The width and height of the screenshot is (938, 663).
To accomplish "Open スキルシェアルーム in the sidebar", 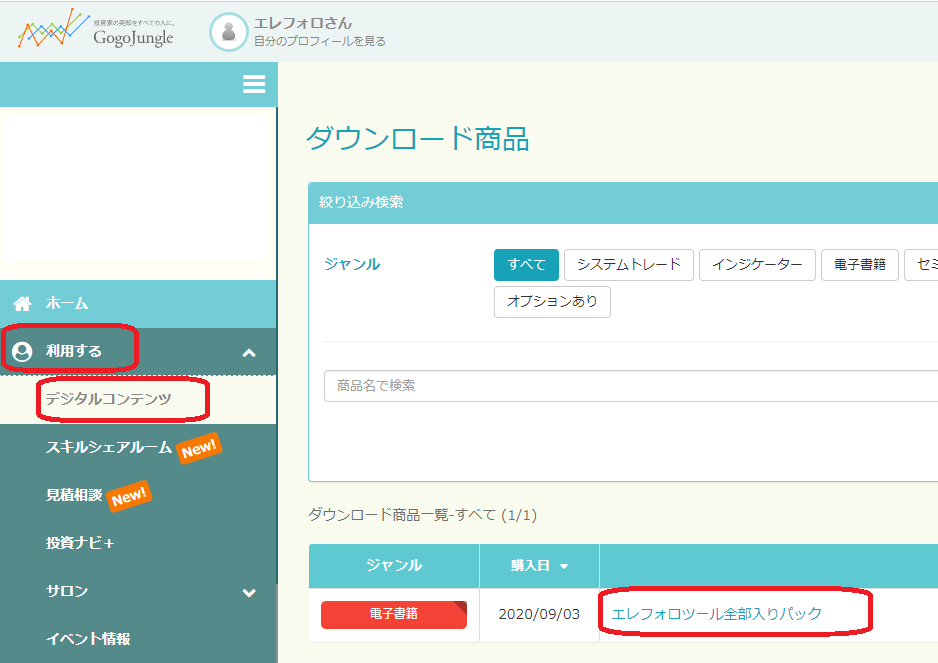I will pyautogui.click(x=109, y=447).
